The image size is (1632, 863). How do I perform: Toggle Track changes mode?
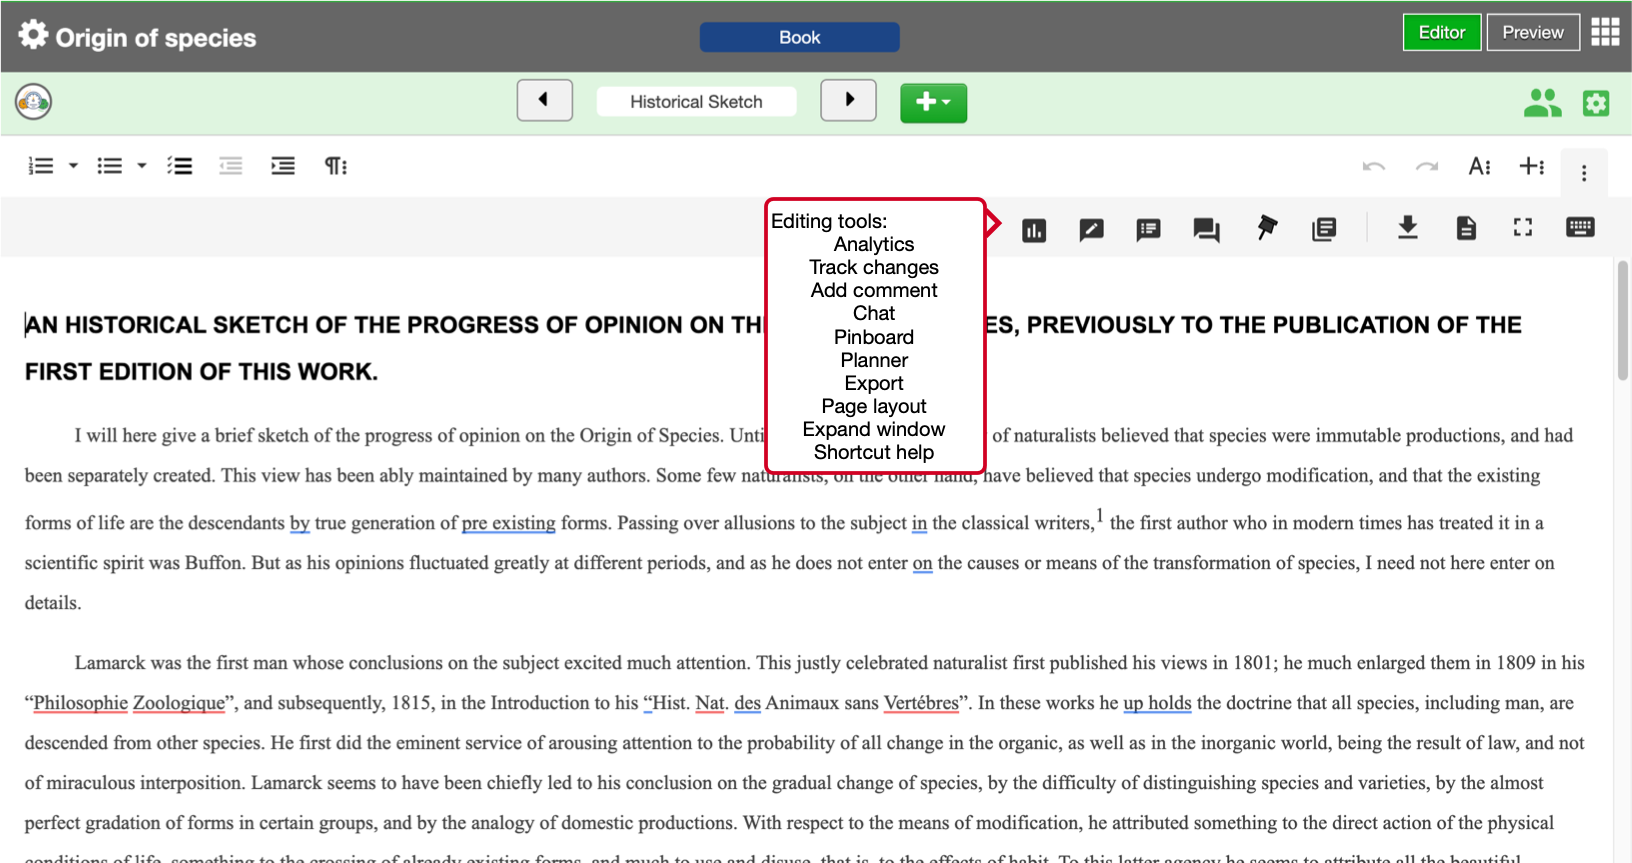pyautogui.click(x=1091, y=230)
